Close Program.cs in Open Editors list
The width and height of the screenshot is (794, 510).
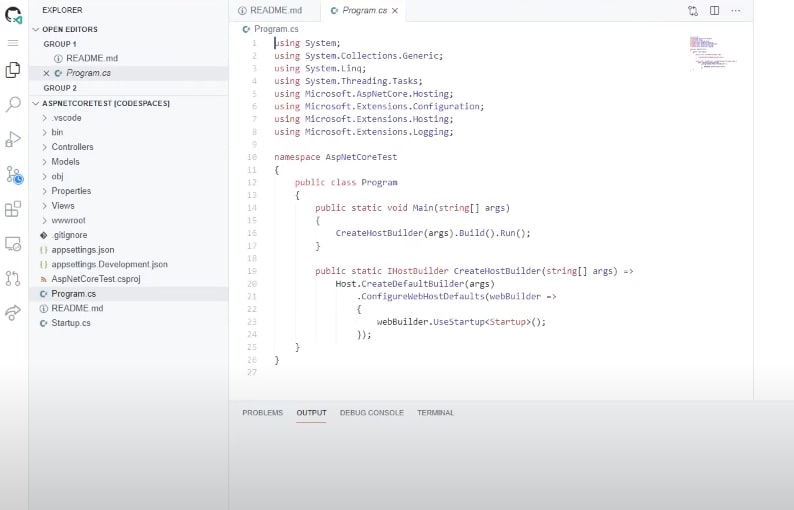(47, 73)
